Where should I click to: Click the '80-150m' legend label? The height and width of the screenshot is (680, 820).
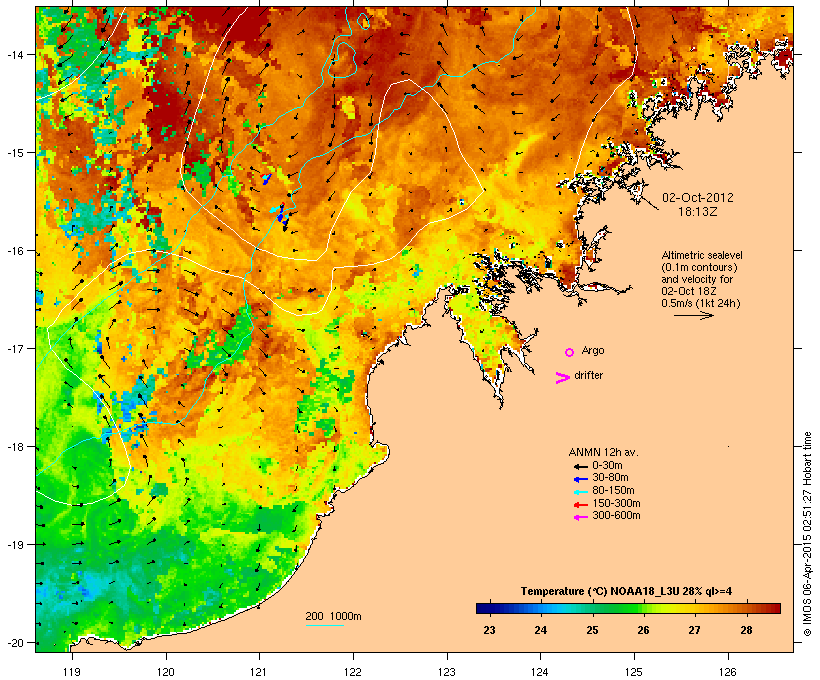613,491
